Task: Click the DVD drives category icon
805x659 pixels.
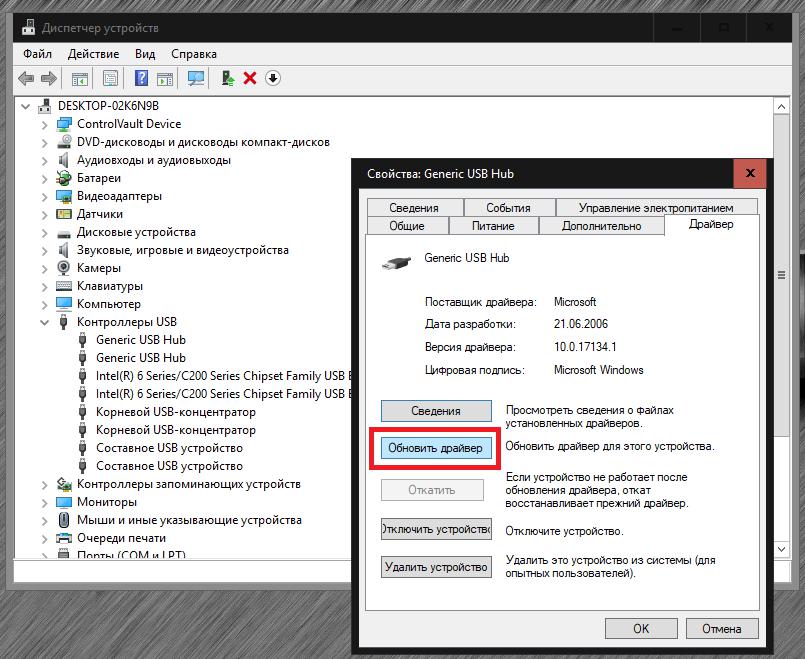Action: click(x=64, y=142)
